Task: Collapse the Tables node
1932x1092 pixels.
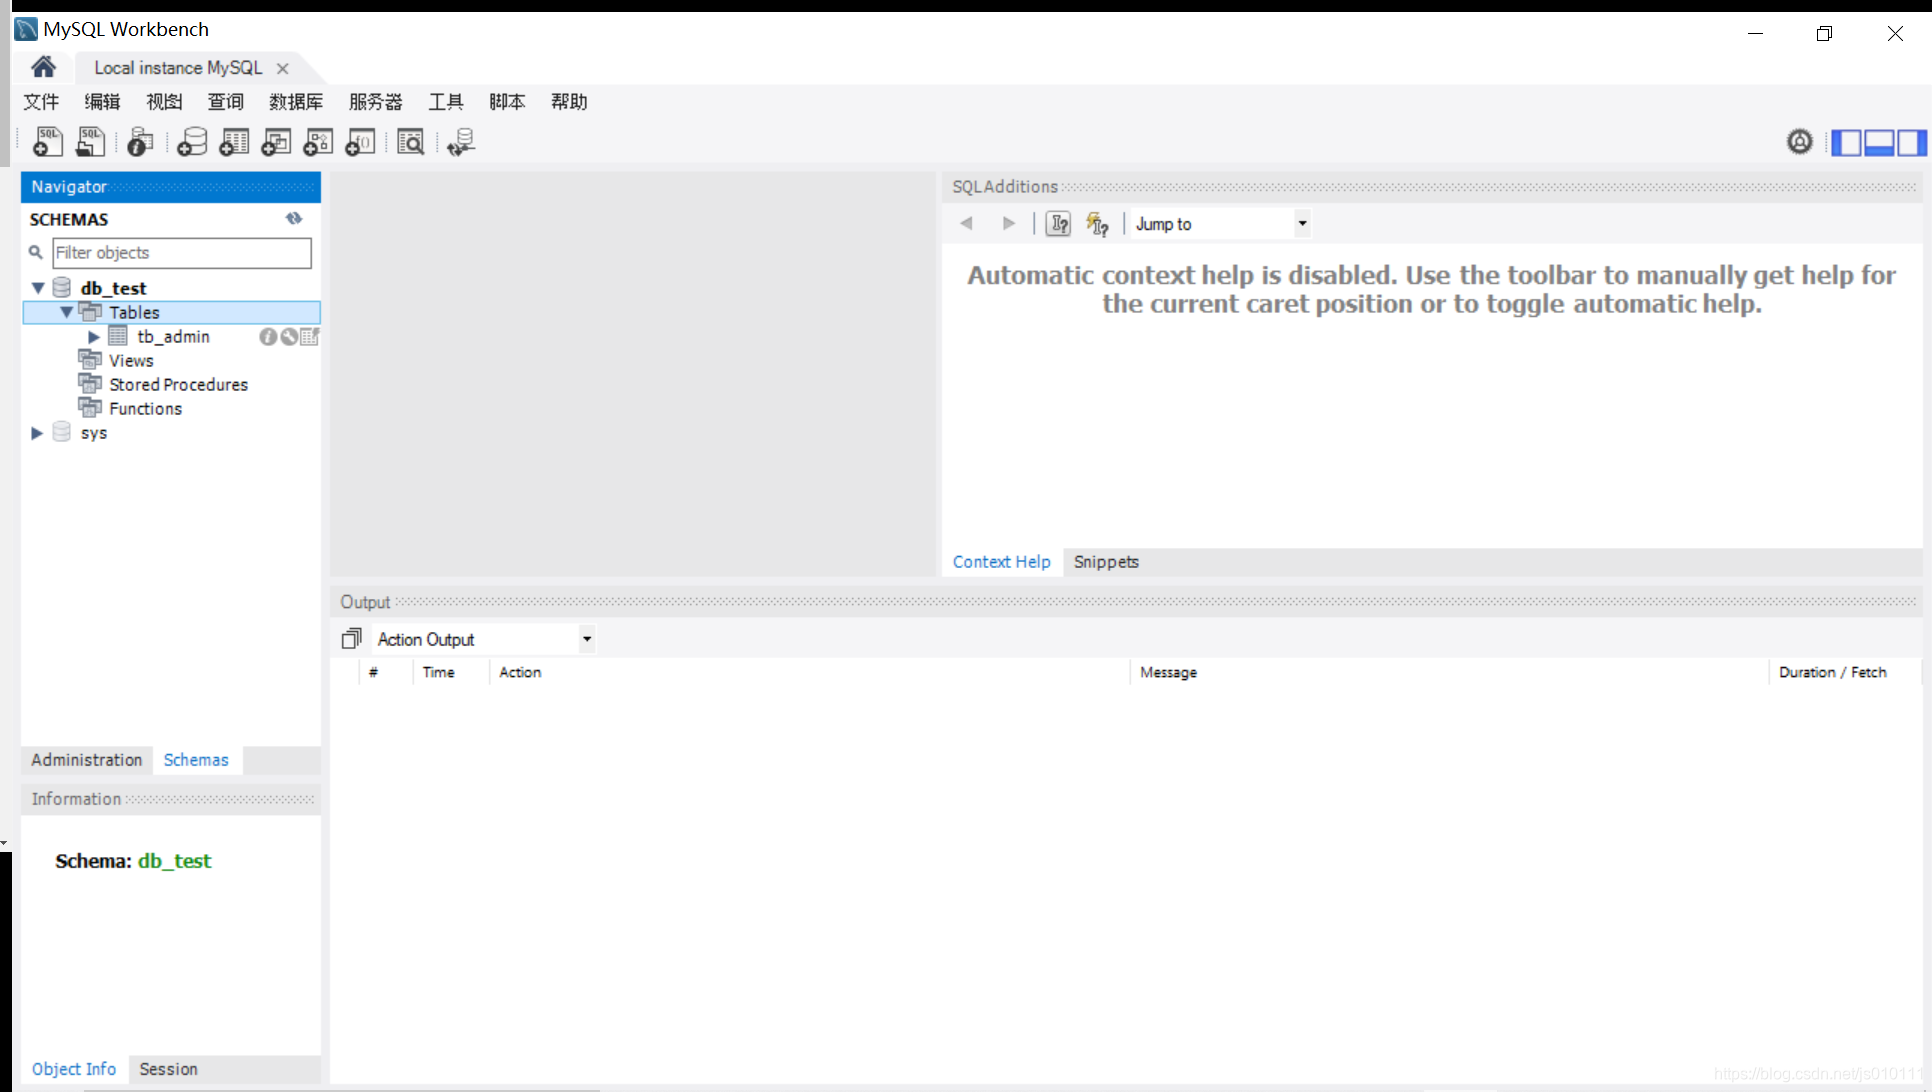Action: coord(66,312)
